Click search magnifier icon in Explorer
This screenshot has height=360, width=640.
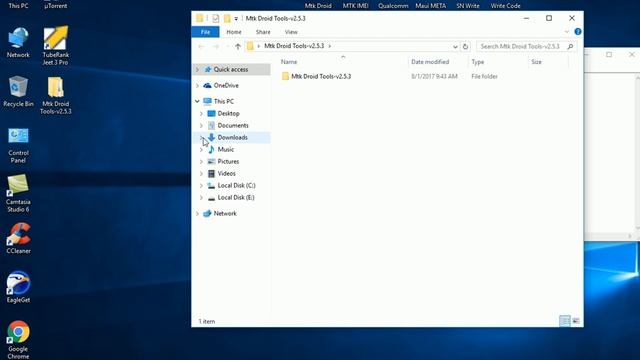tap(570, 47)
